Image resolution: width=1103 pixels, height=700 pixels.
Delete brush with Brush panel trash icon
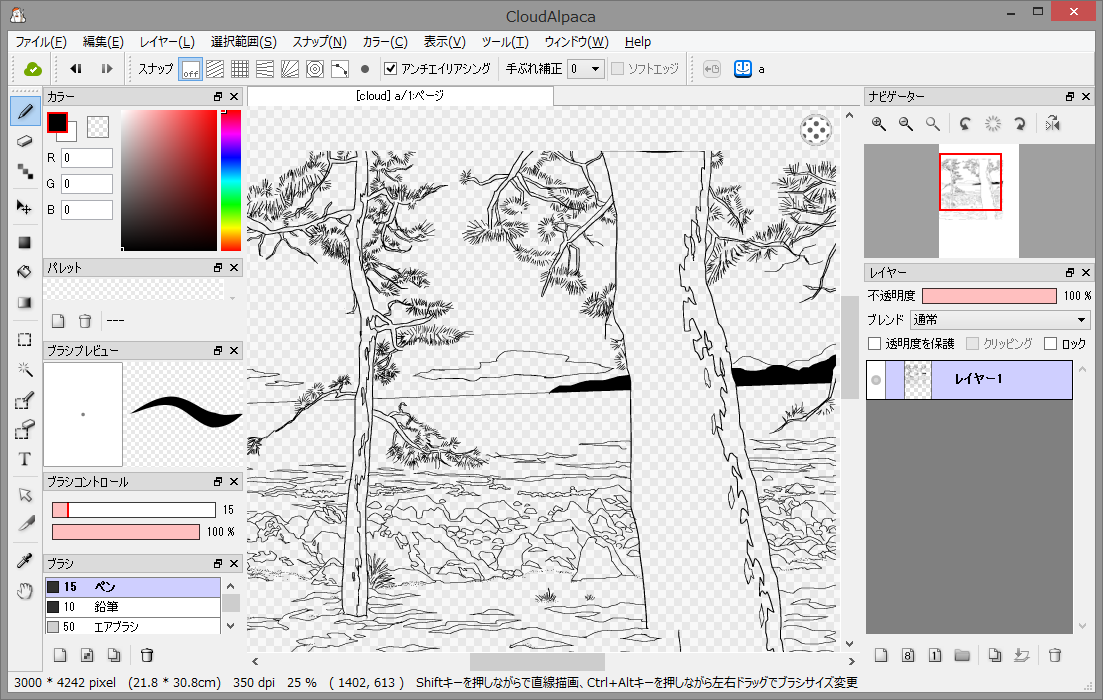pos(146,655)
